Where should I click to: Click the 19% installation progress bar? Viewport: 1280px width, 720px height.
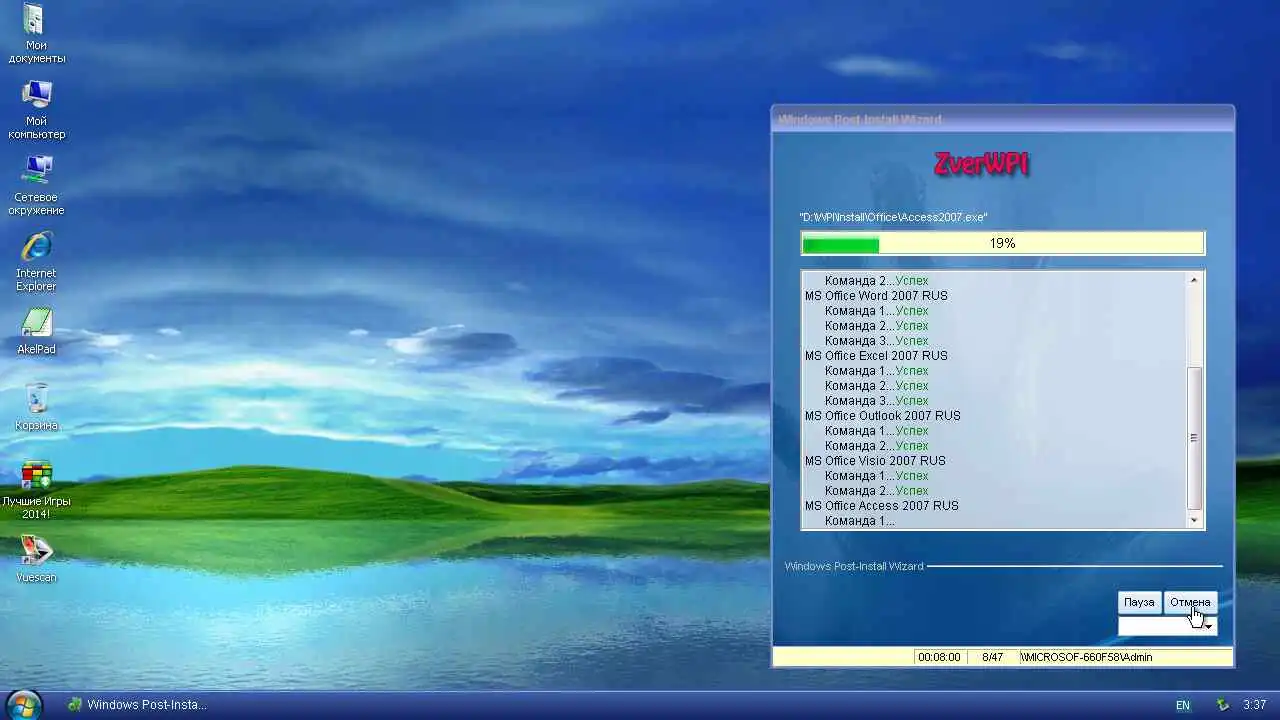[1003, 243]
